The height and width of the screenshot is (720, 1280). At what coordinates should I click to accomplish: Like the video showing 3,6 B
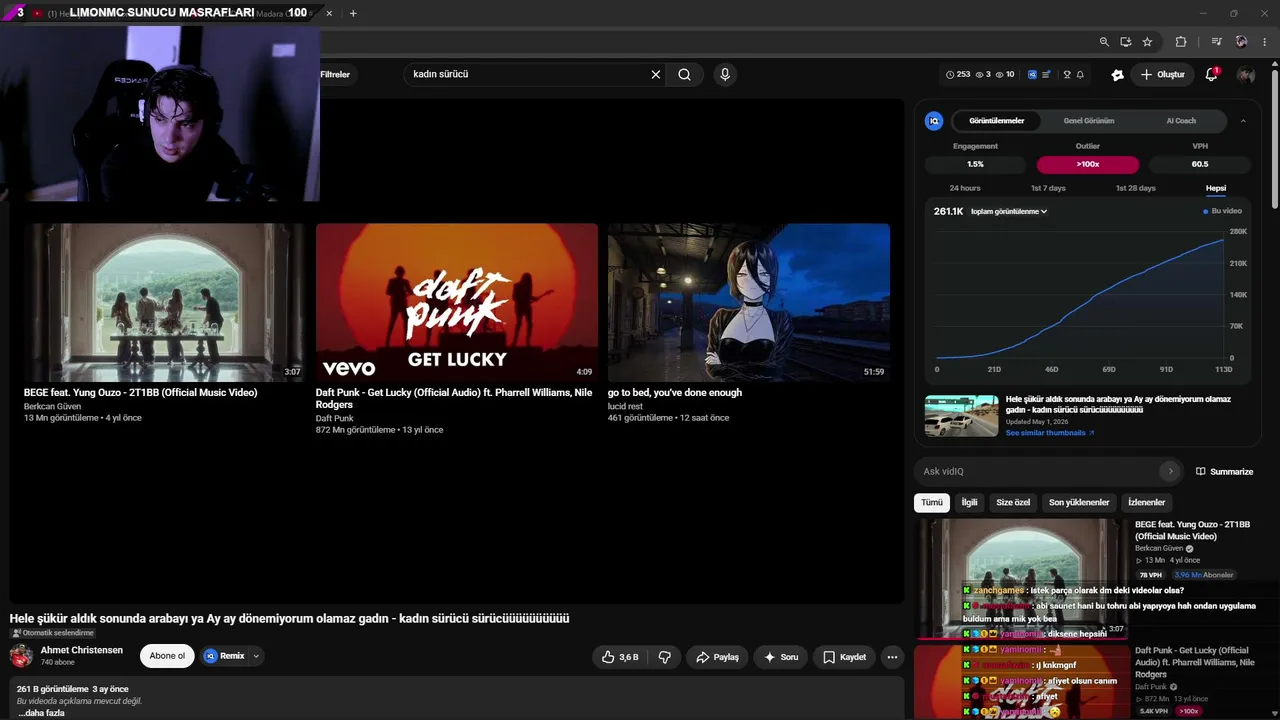click(x=620, y=657)
